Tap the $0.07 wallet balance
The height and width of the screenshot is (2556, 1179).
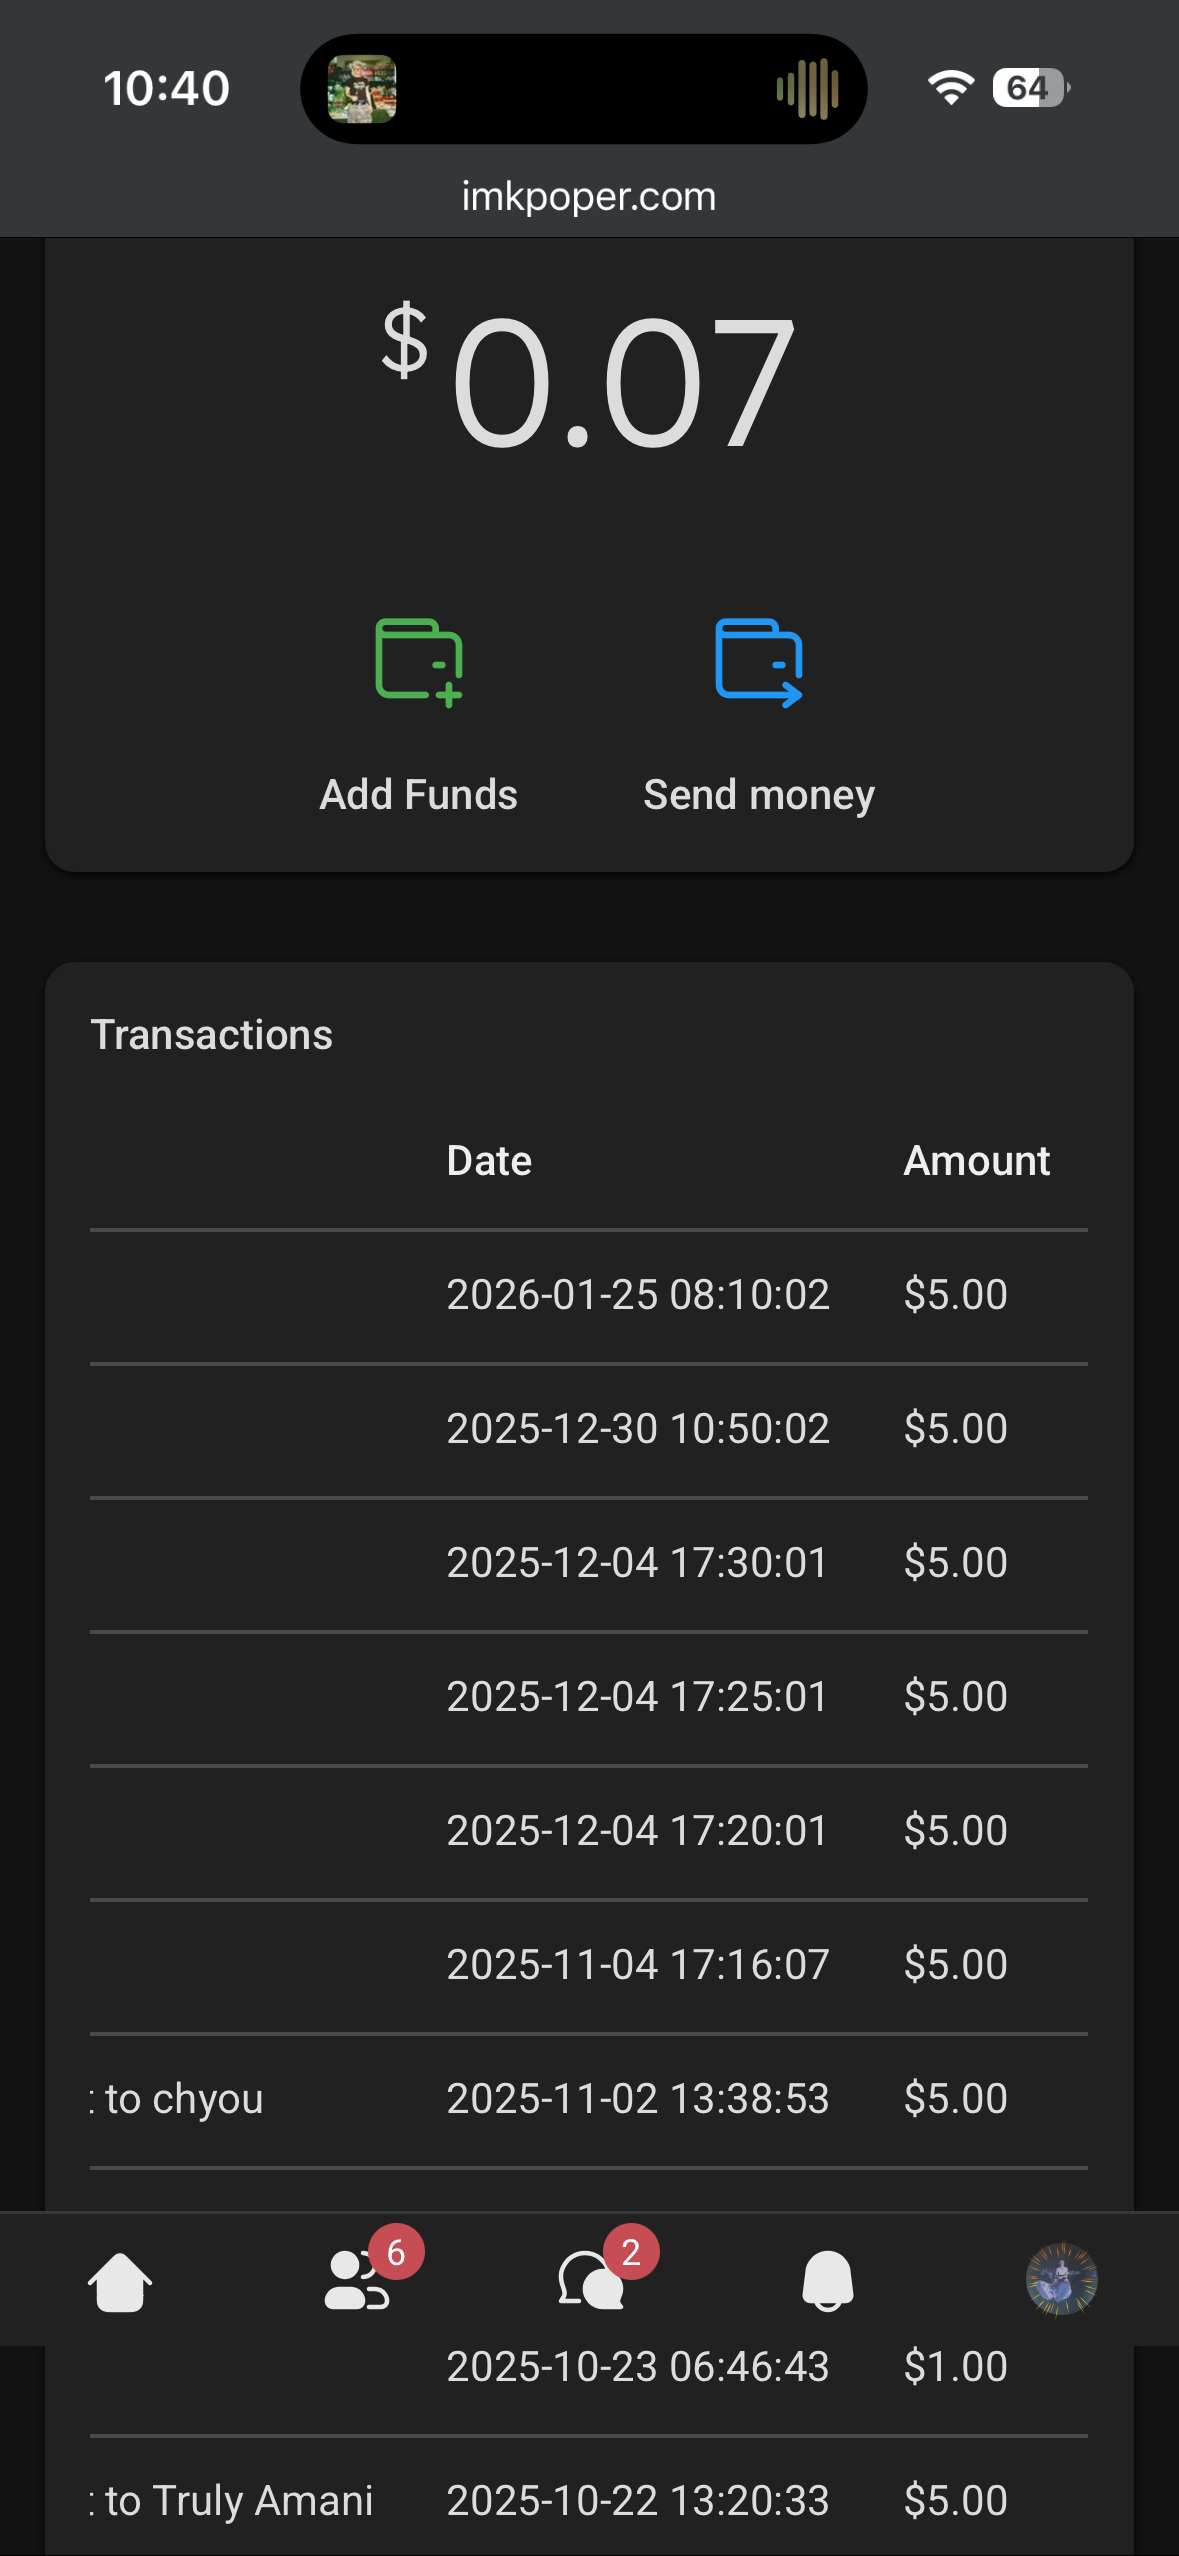click(x=589, y=380)
